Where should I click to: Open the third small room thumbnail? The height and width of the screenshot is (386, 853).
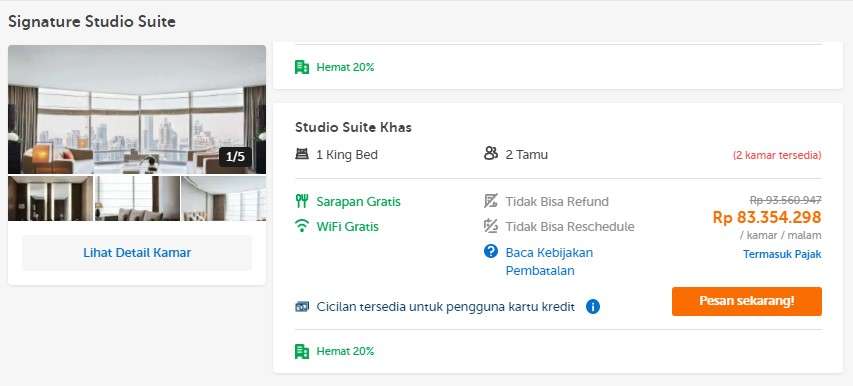(224, 198)
